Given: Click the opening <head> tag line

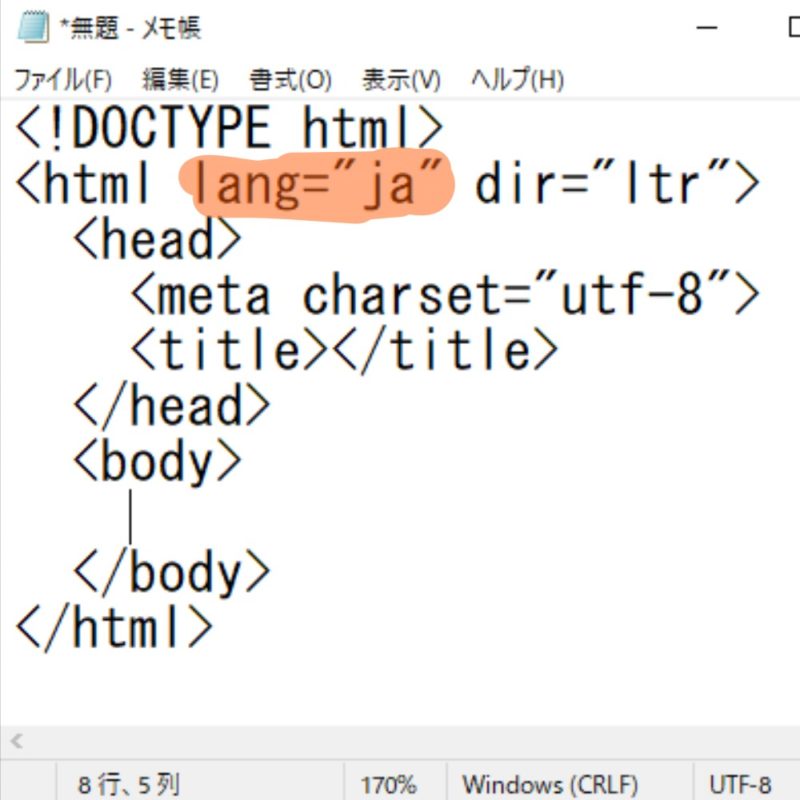Looking at the screenshot, I should (157, 238).
